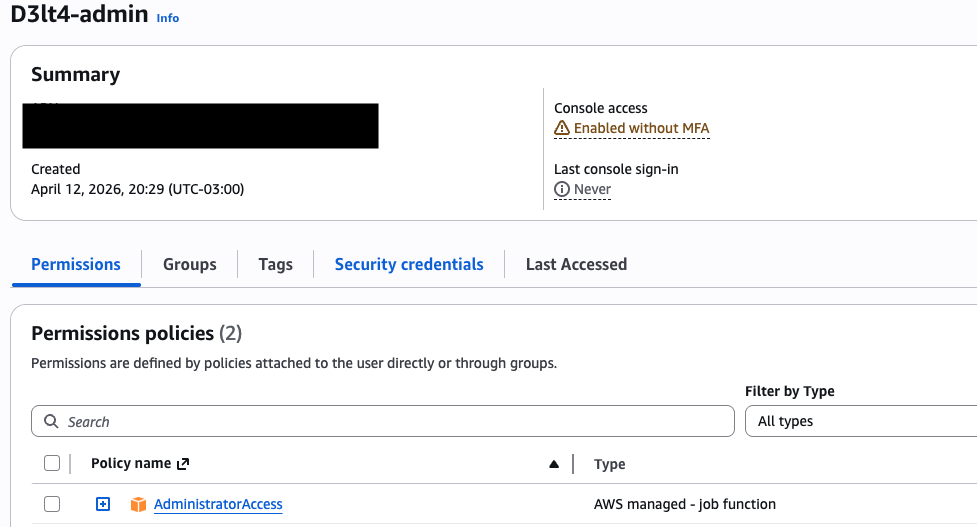Open the AdministratorAccess policy link
The height and width of the screenshot is (527, 977).
tap(218, 504)
